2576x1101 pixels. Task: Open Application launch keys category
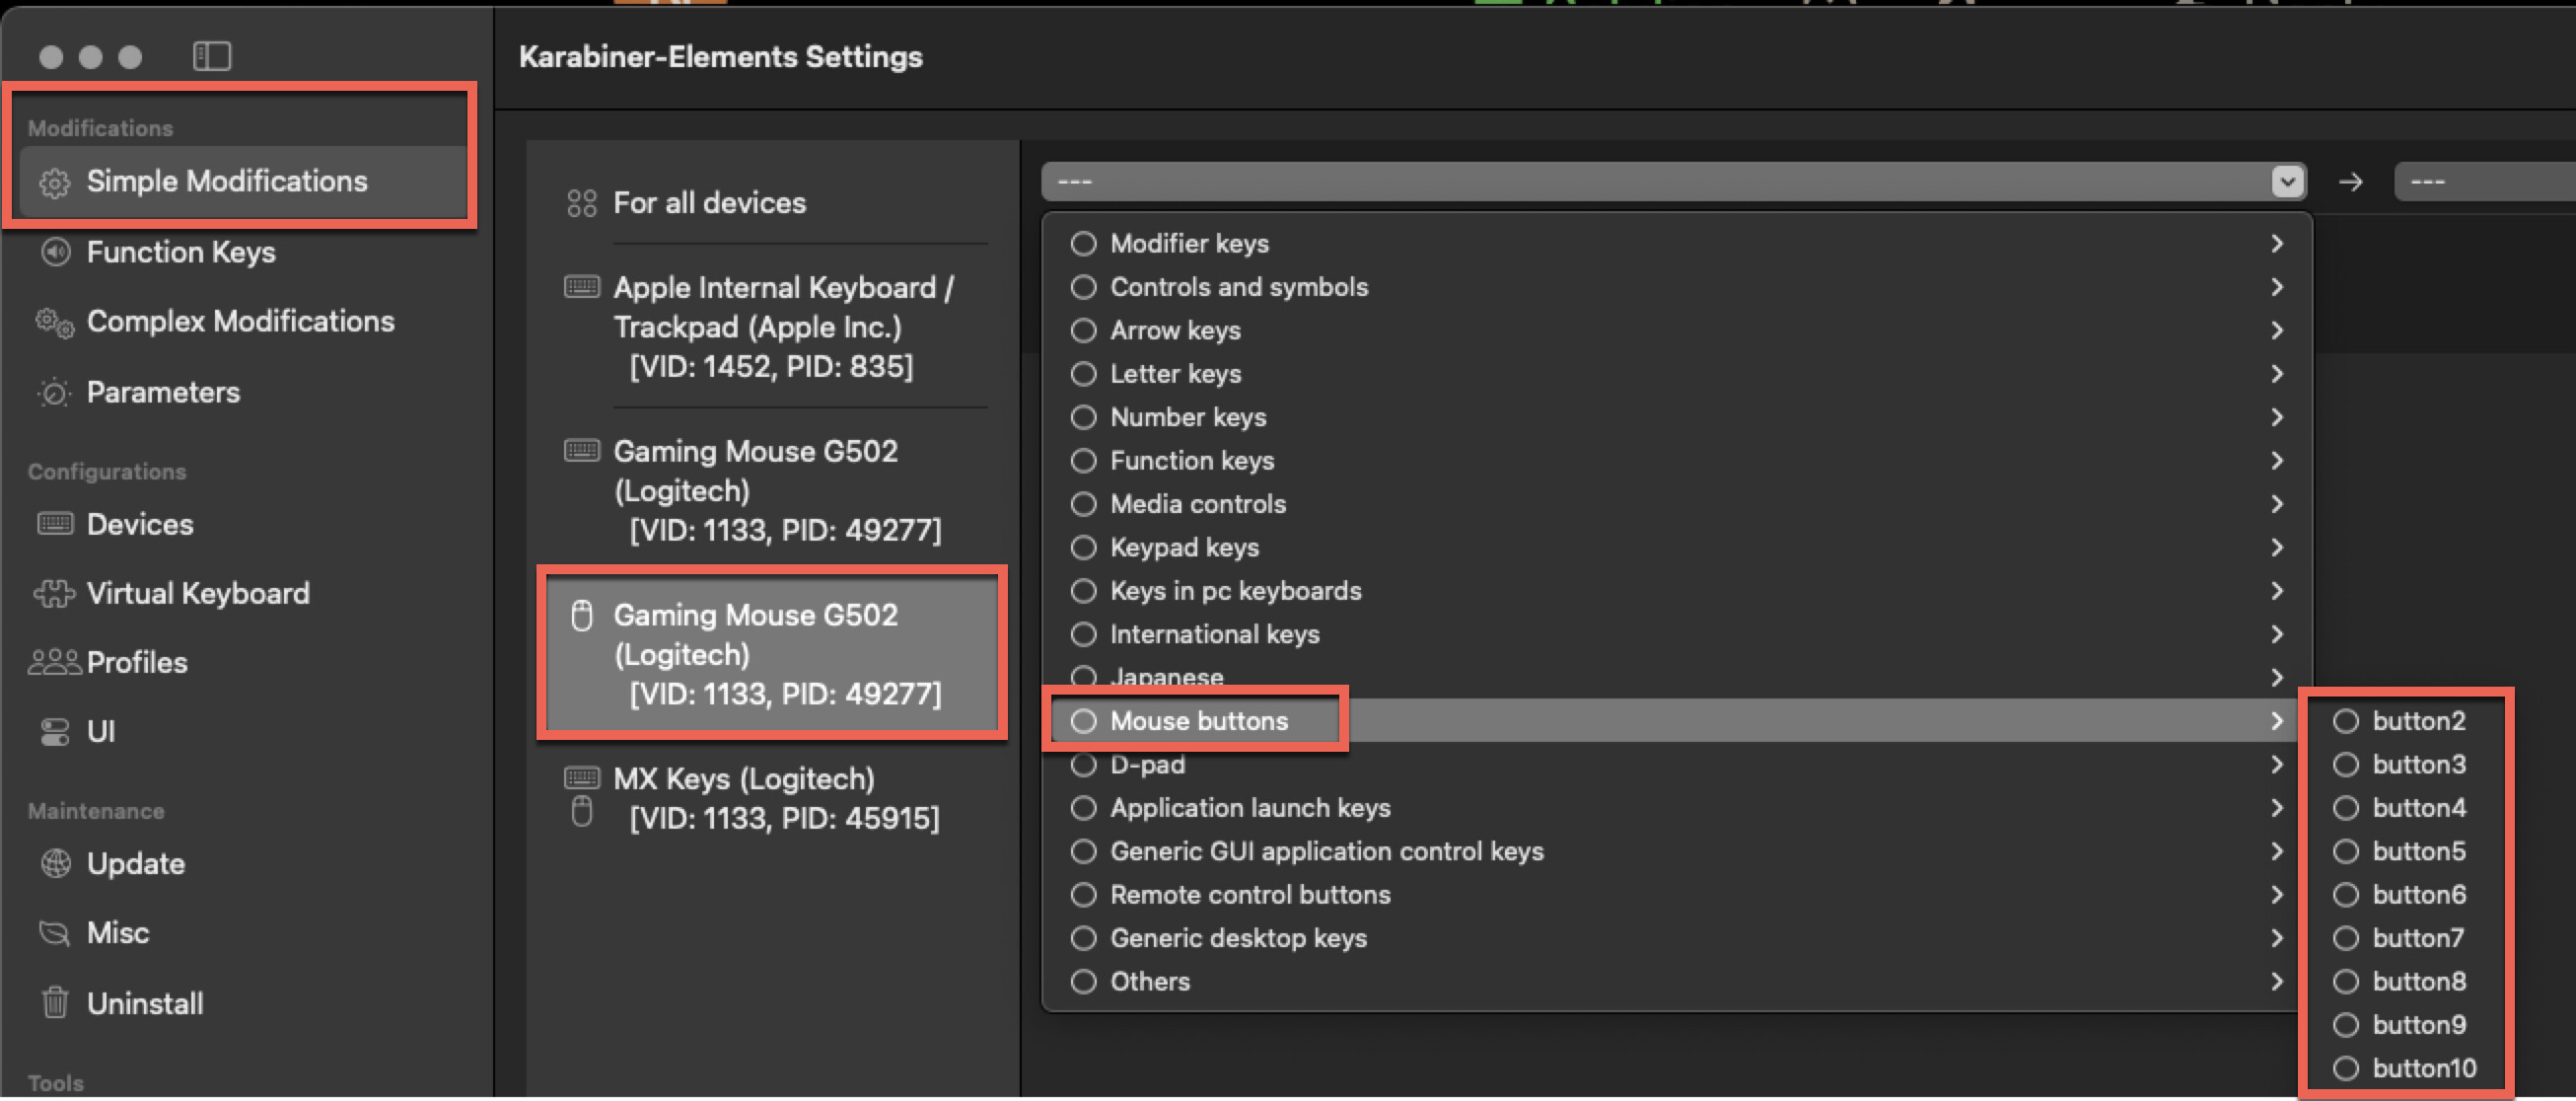pyautogui.click(x=1249, y=808)
